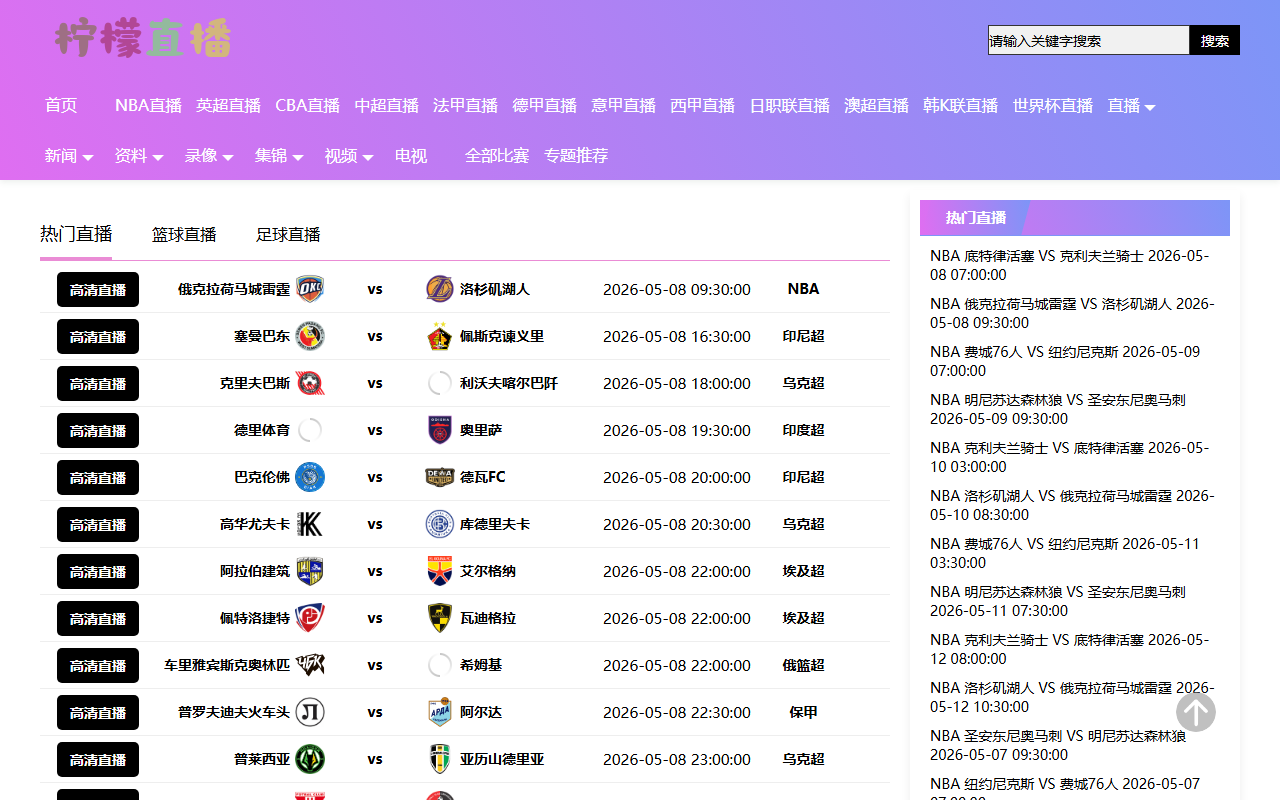Open sidebar link 底特律活塞 VS 克利夫兰骑士 2026-05-08
This screenshot has width=1280, height=800.
[x=1070, y=265]
